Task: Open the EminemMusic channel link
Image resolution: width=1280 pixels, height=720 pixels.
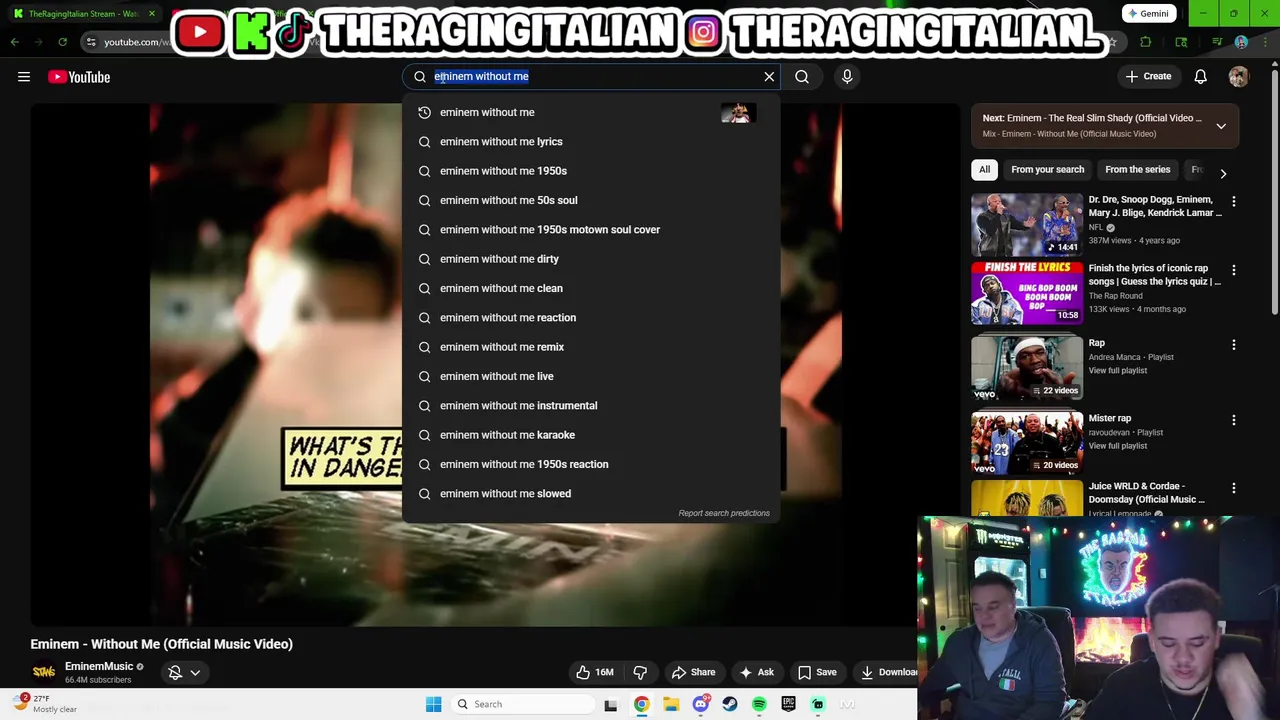Action: click(99, 666)
